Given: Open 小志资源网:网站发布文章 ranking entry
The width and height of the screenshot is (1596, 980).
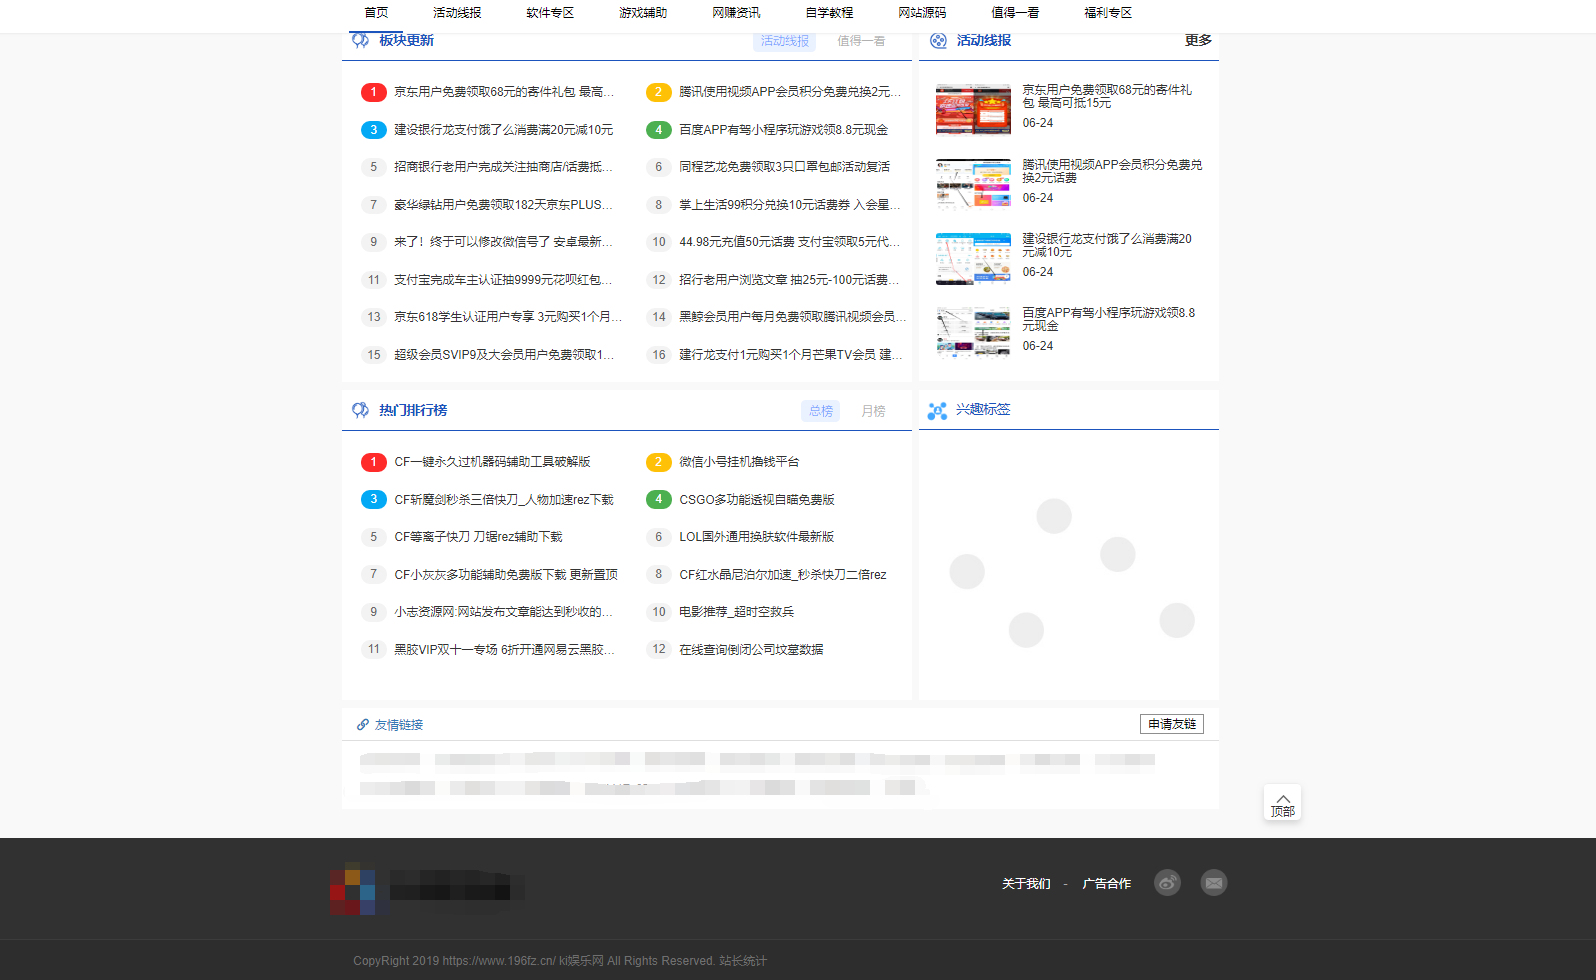Looking at the screenshot, I should coord(503,612).
